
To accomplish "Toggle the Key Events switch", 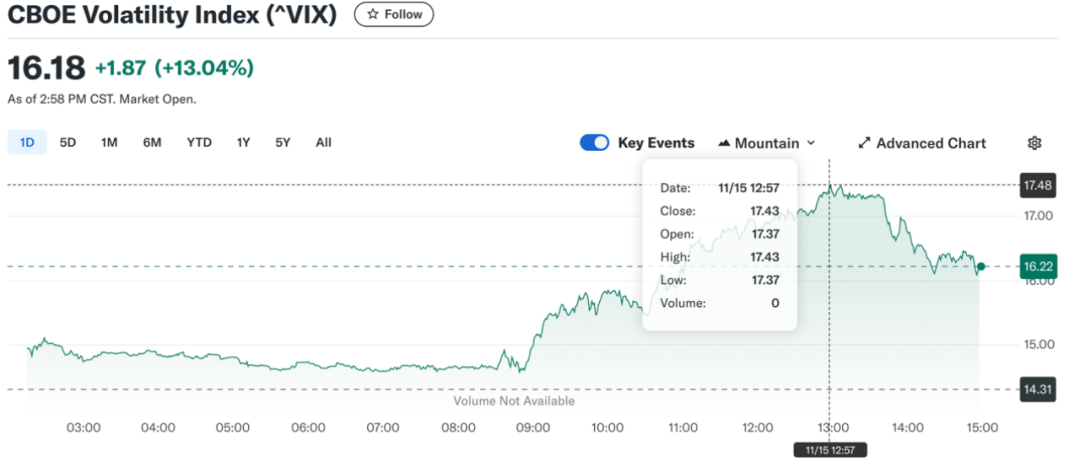I will 594,143.
